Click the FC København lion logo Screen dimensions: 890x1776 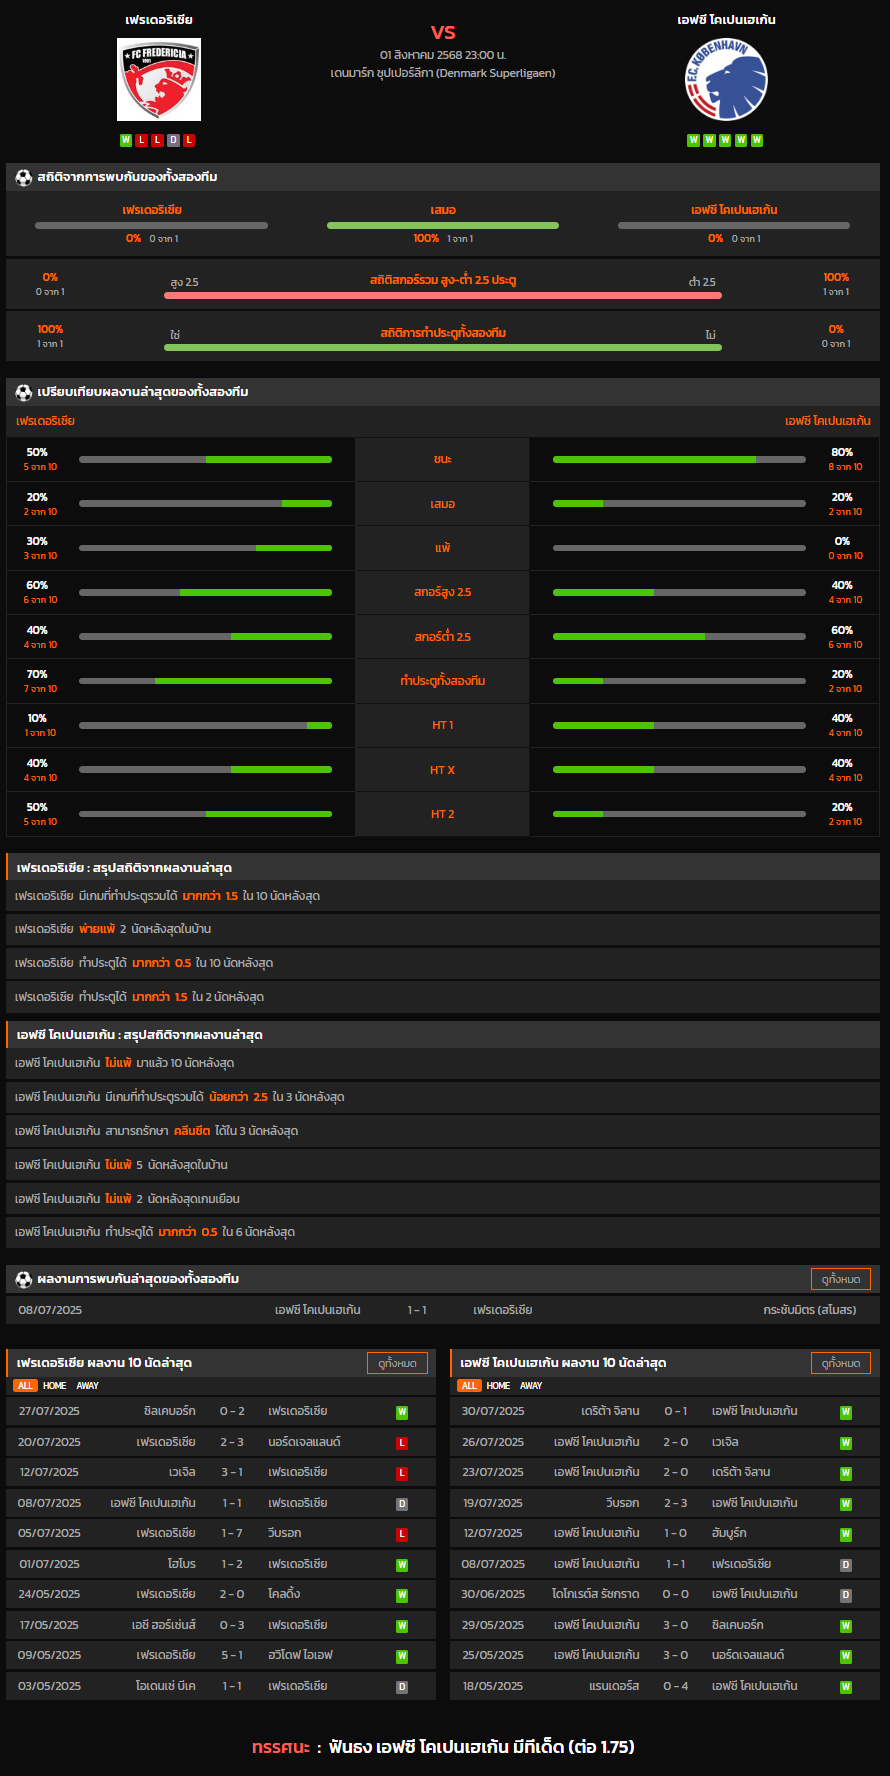point(726,80)
